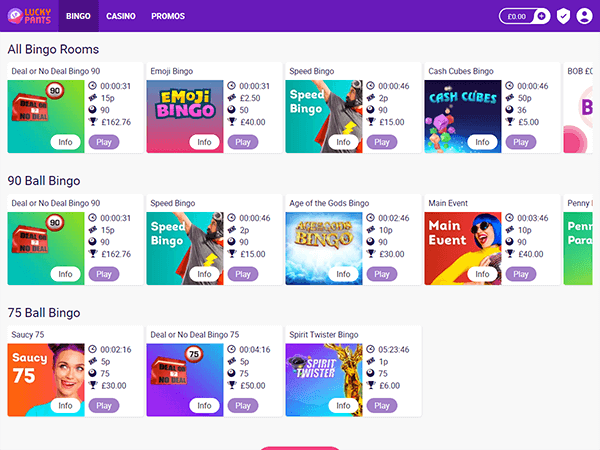
Task: Click the ticket price icon on Emoji Bingo
Action: pyautogui.click(x=232, y=98)
